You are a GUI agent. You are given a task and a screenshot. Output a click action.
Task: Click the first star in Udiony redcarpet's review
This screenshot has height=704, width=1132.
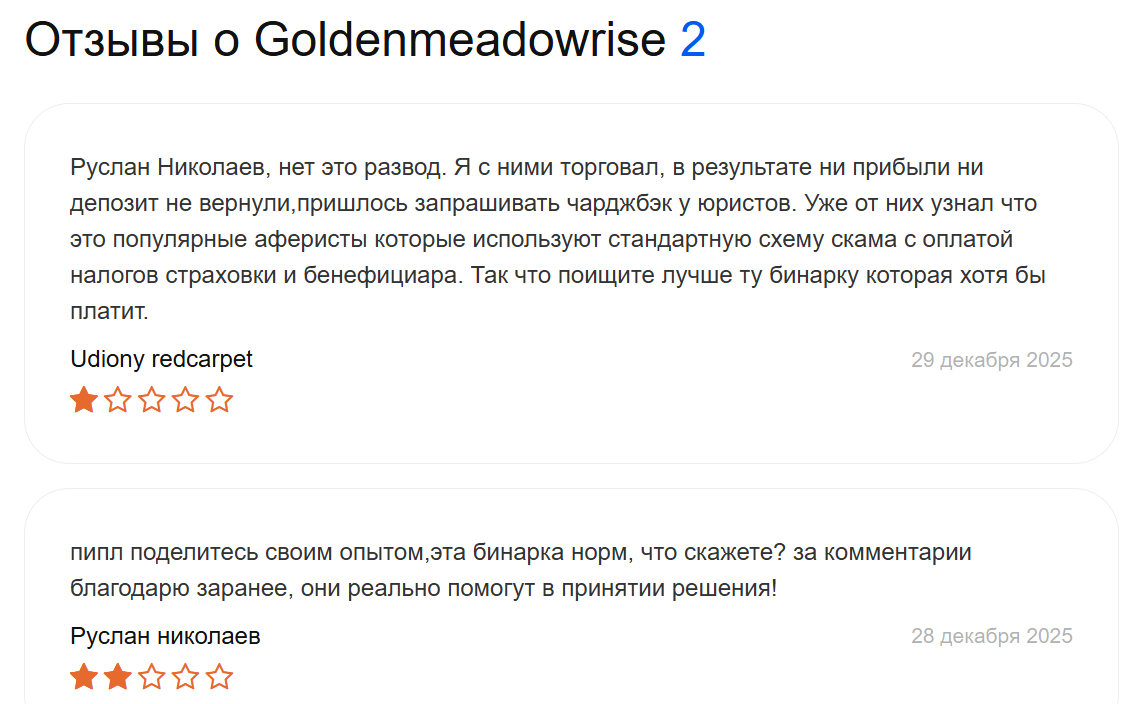tap(84, 401)
